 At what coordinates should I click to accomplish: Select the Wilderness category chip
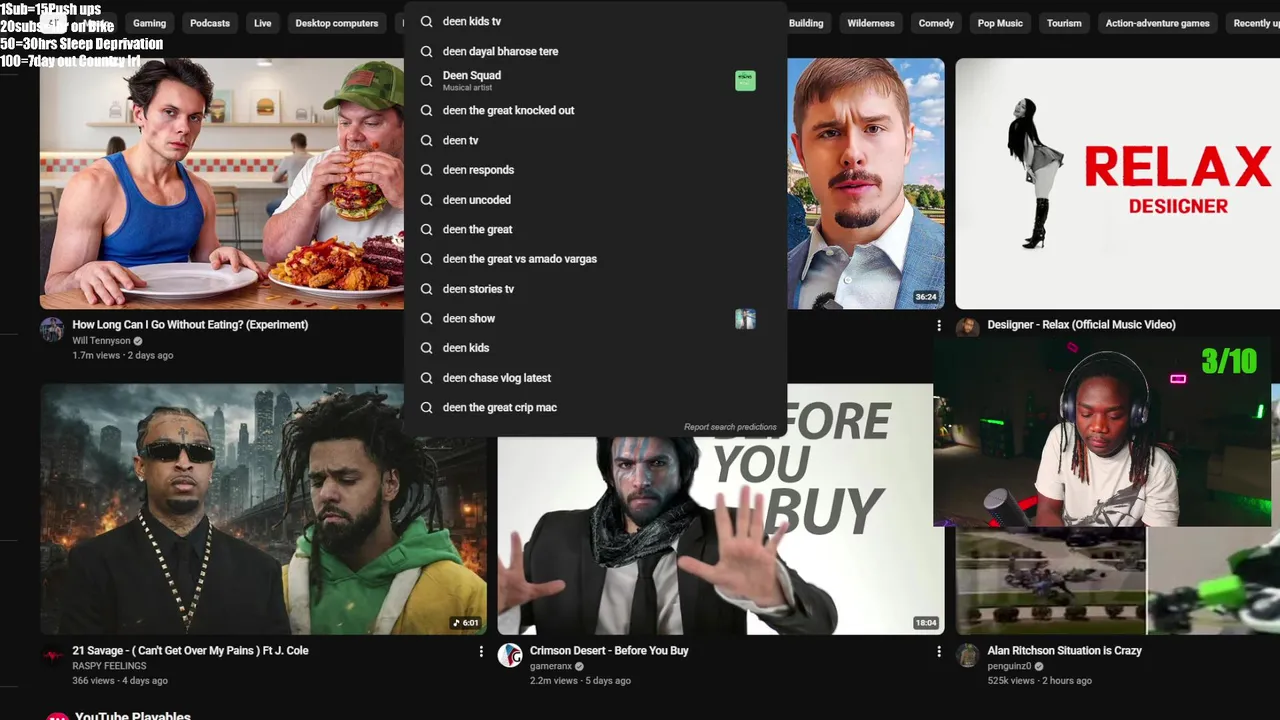click(871, 23)
